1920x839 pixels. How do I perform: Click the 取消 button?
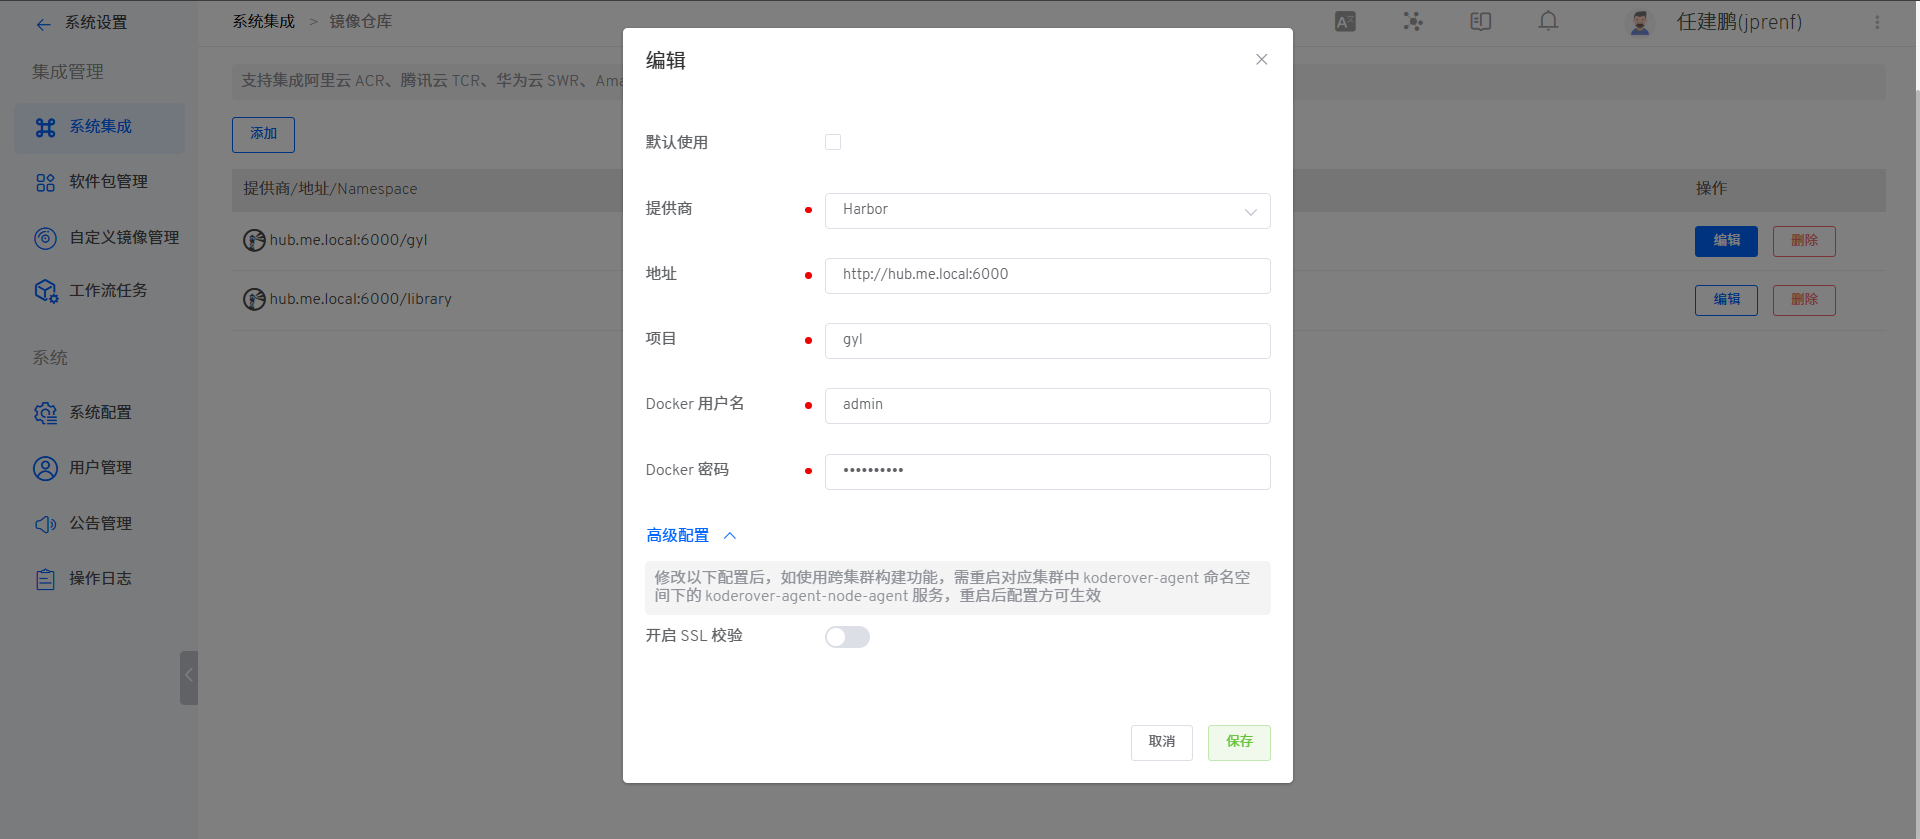pos(1161,742)
